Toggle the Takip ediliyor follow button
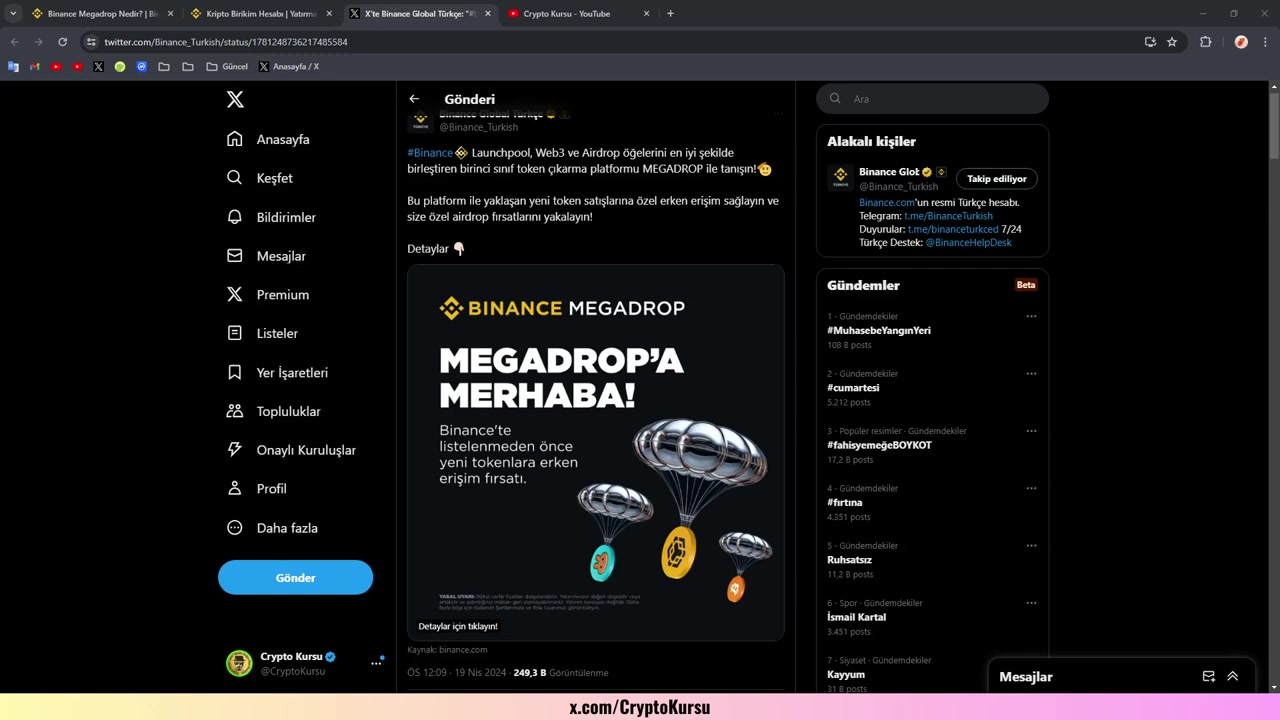1280x720 pixels. (997, 179)
